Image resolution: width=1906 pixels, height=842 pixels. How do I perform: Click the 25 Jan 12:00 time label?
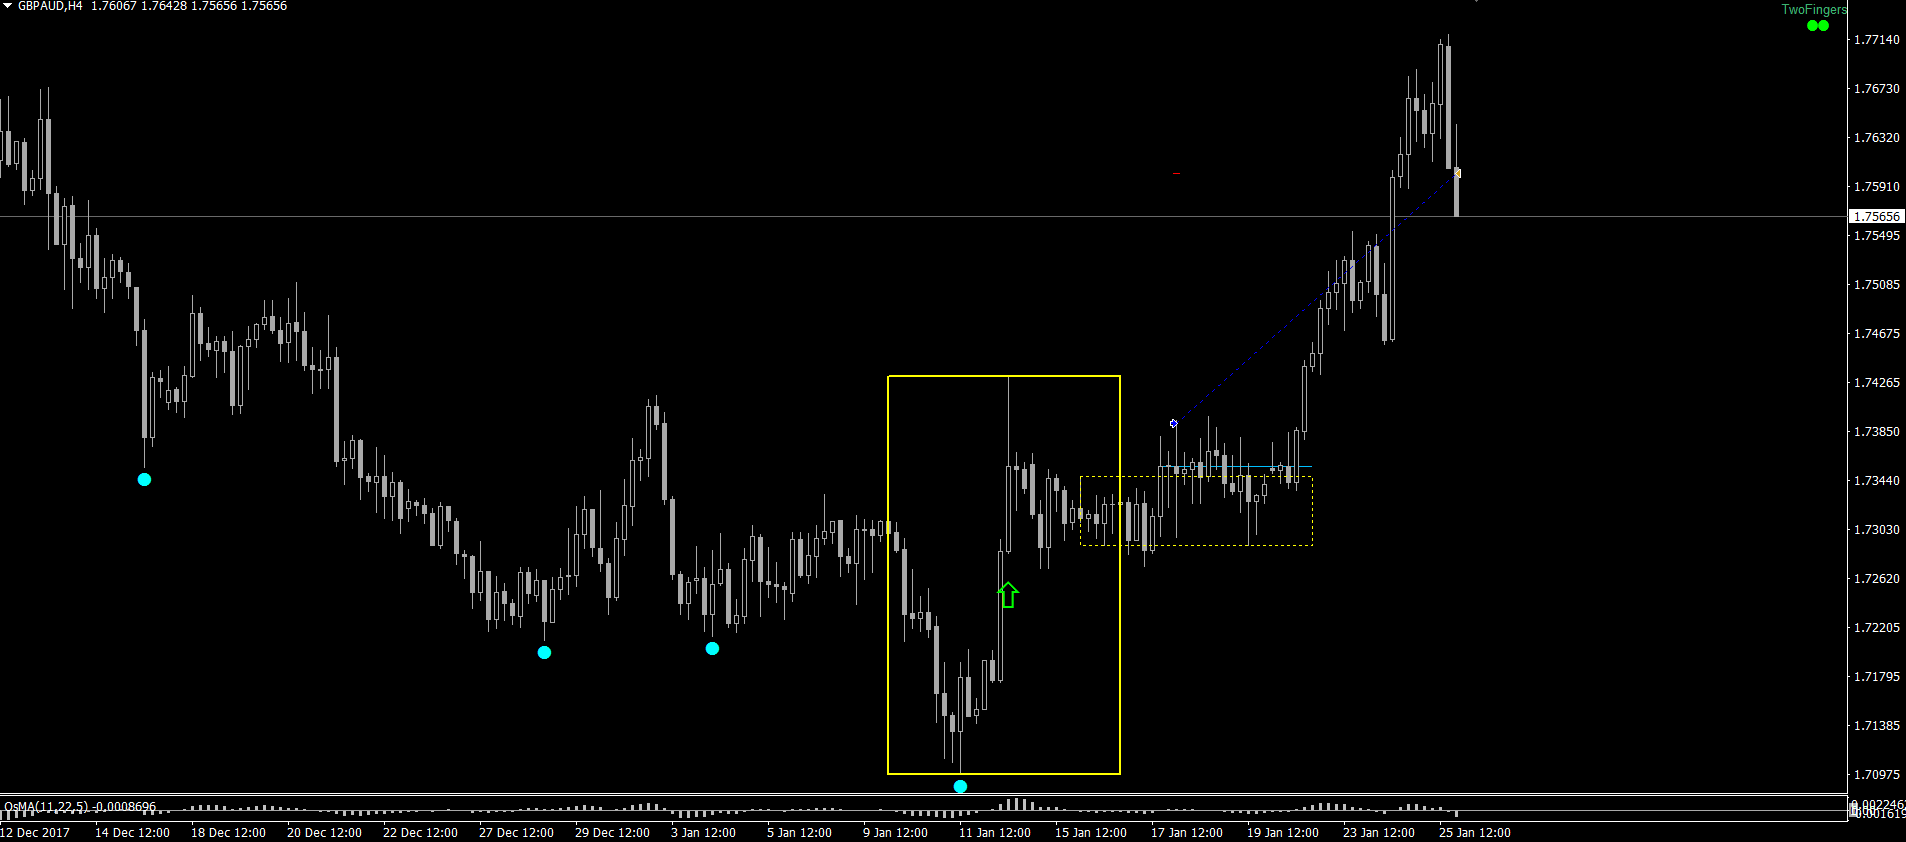1475,833
